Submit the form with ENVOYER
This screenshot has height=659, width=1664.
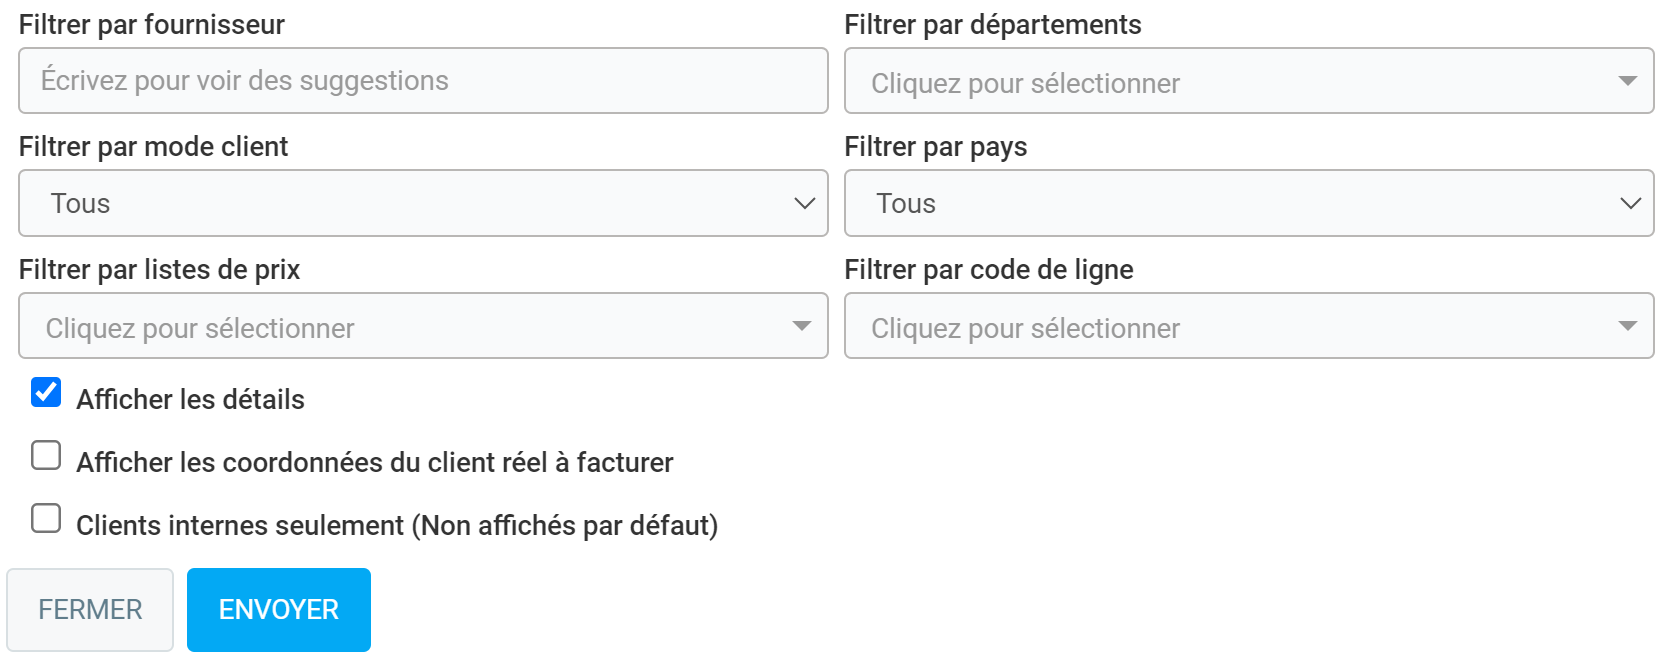point(278,610)
